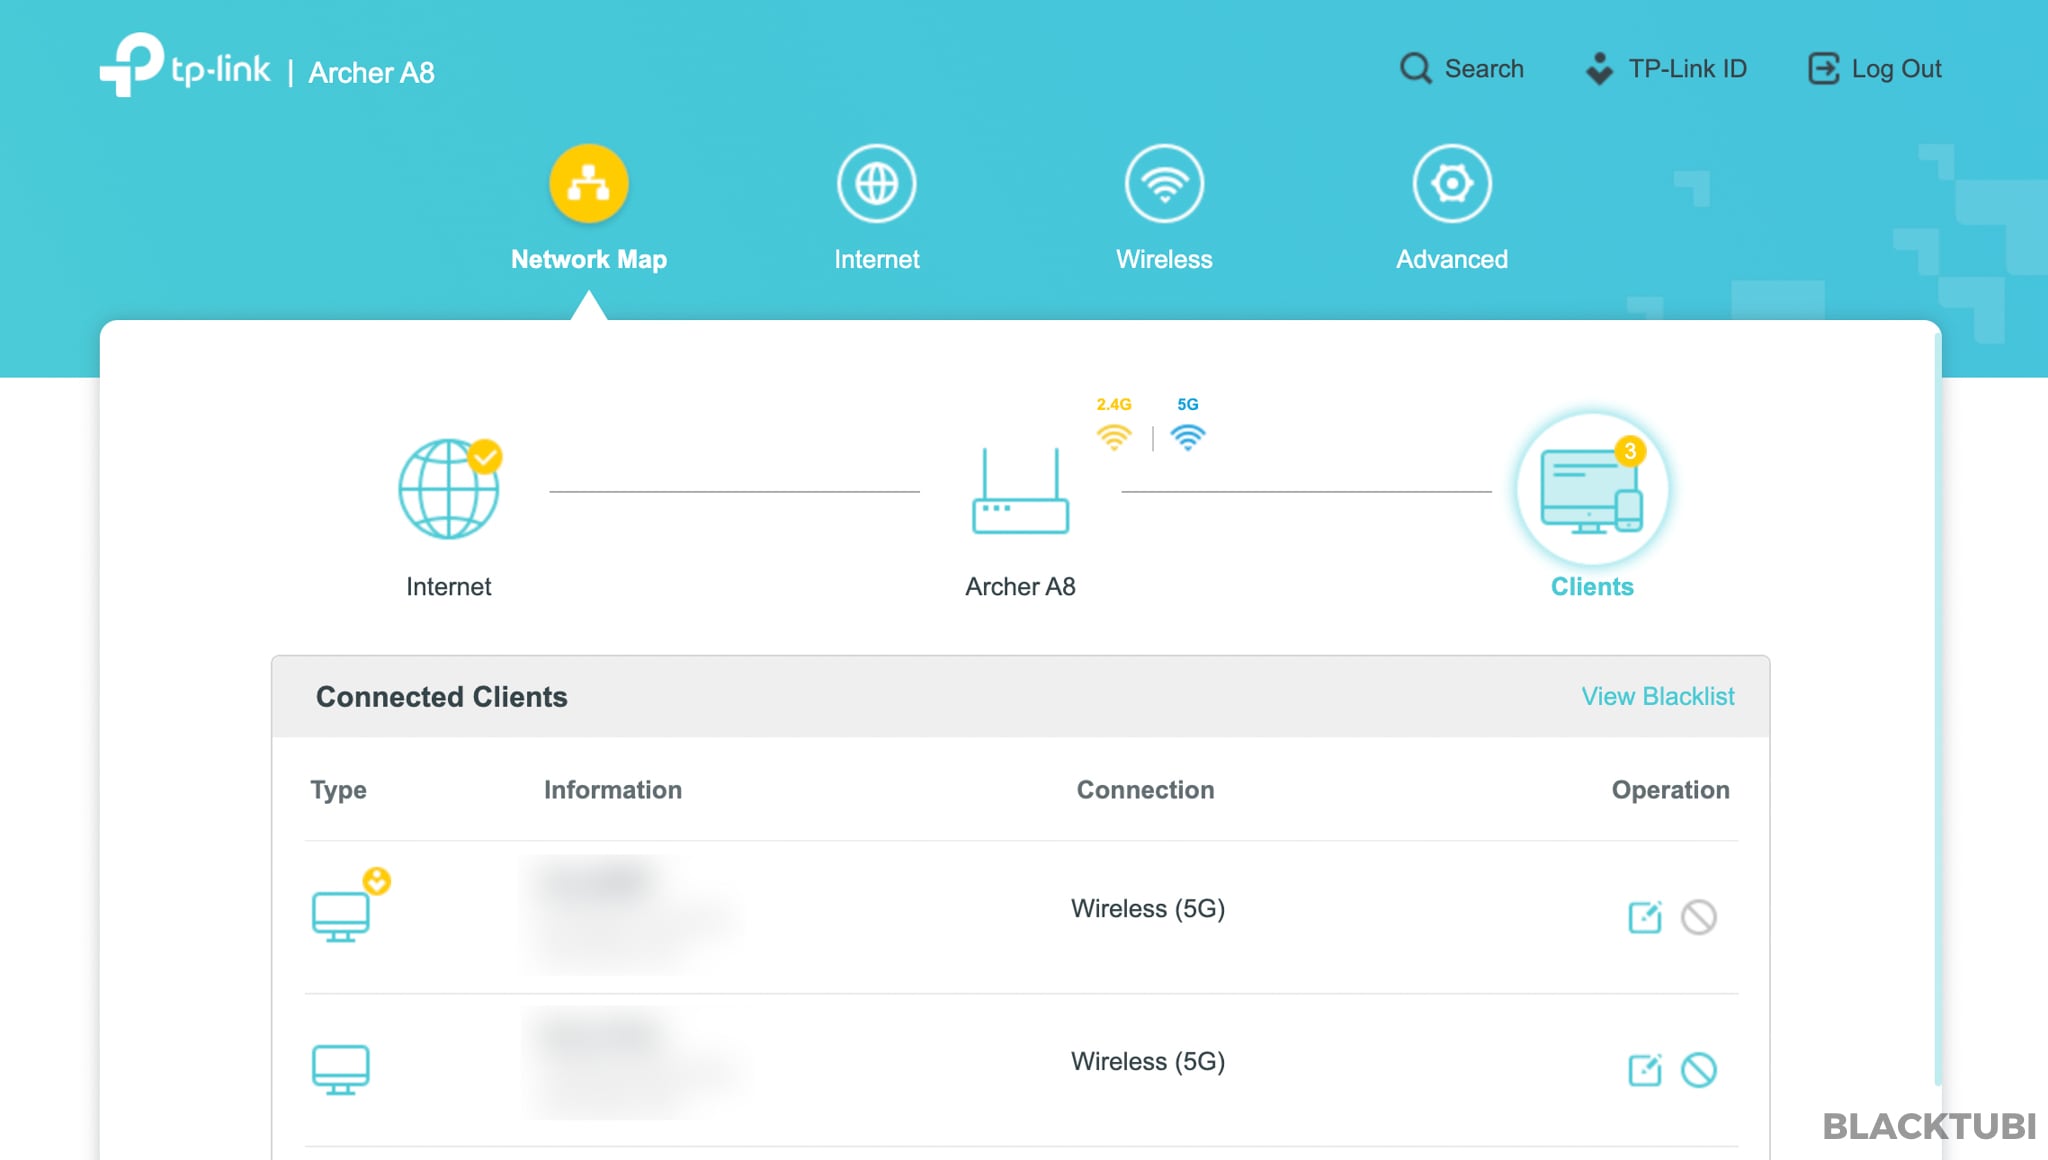This screenshot has width=2048, height=1160.
Task: Open the TP-Link ID link text
Action: click(1687, 68)
